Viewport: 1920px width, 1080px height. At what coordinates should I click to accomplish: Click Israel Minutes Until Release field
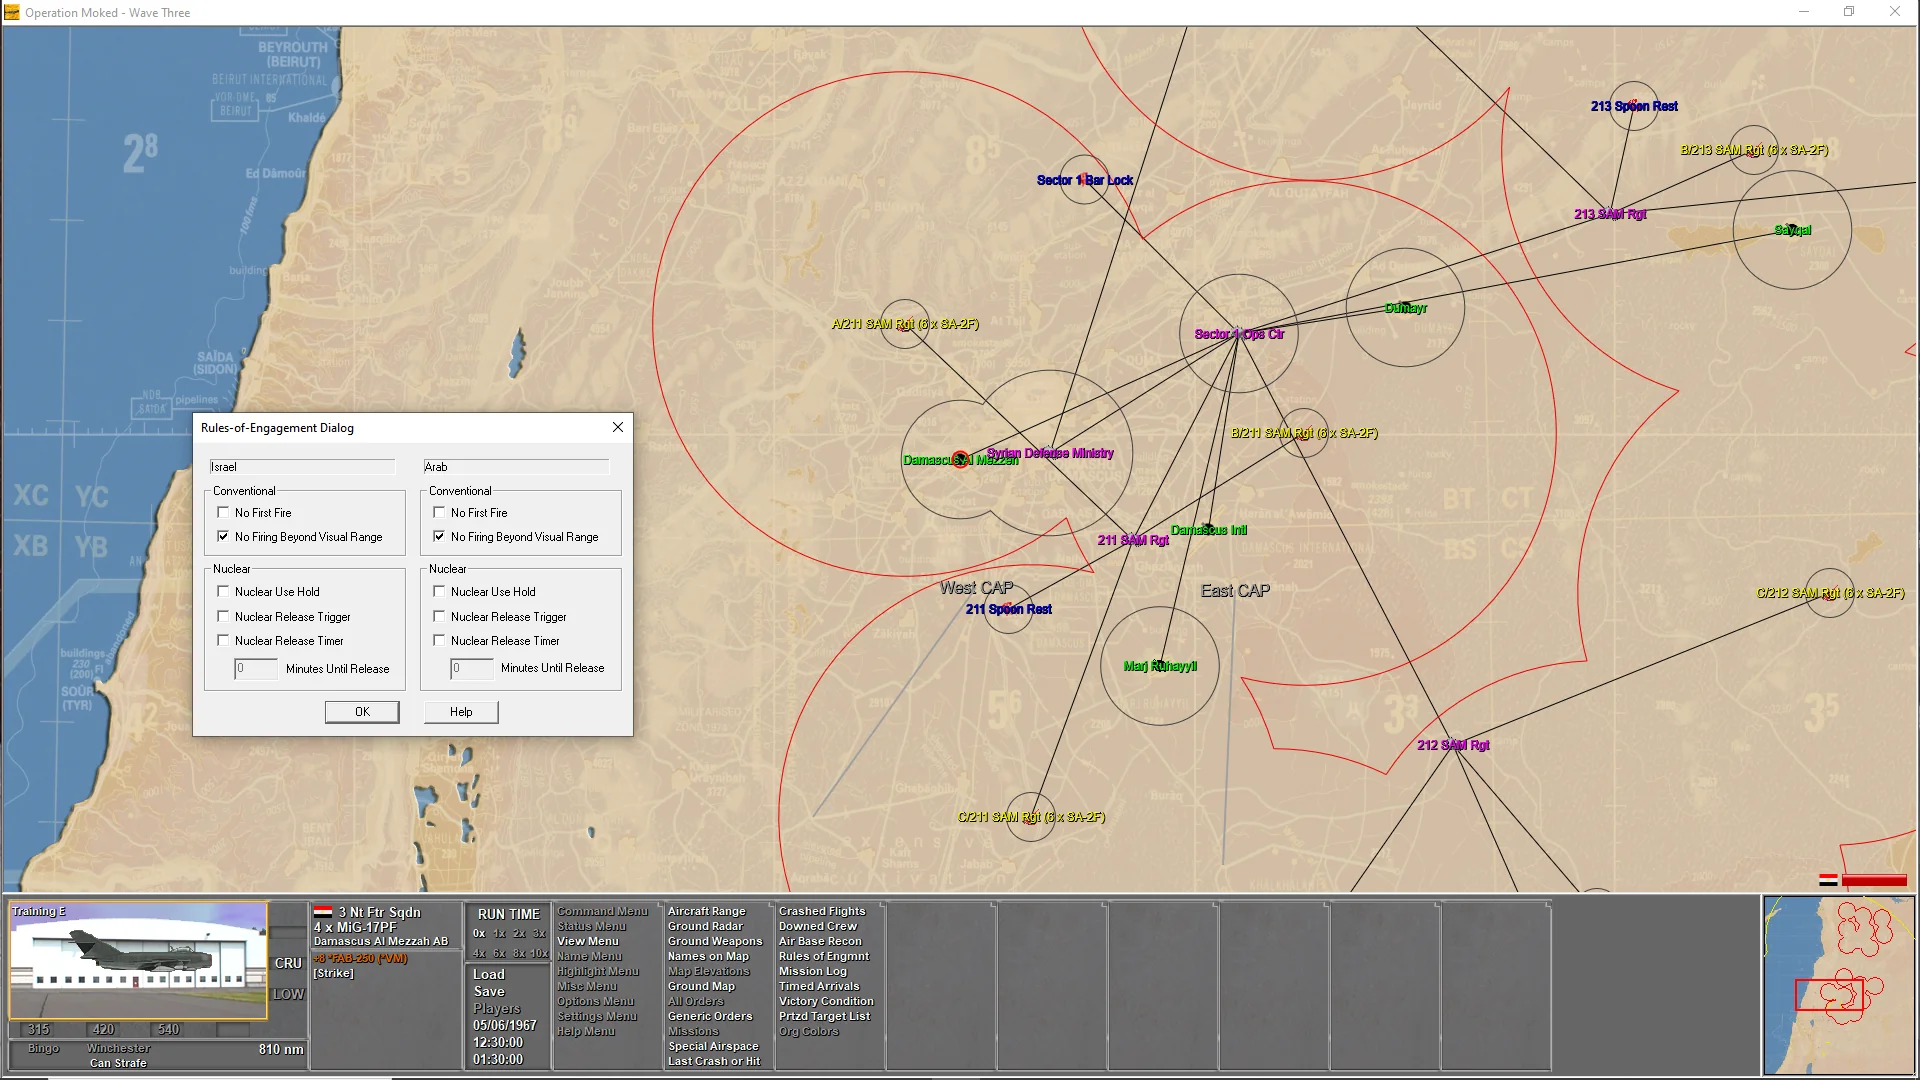[256, 669]
